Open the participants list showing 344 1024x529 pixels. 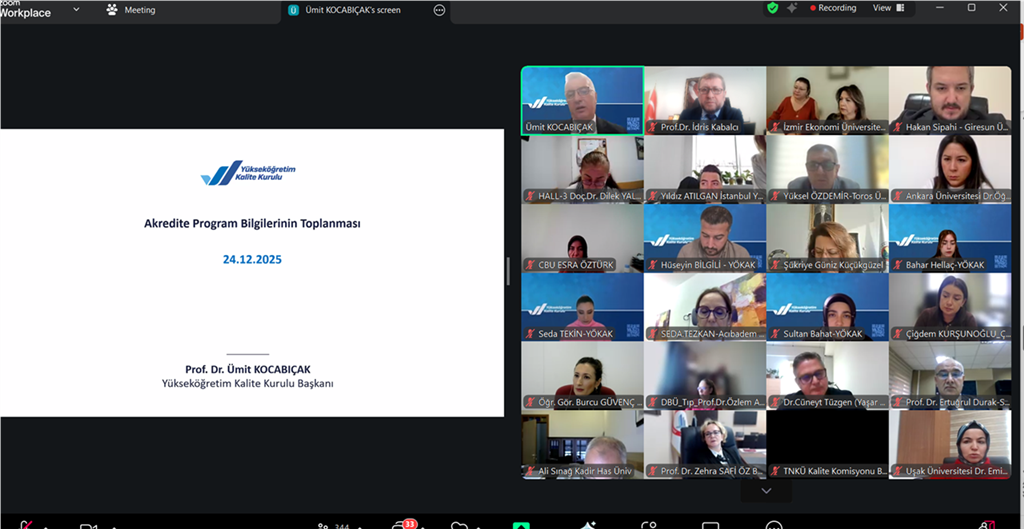pyautogui.click(x=326, y=525)
